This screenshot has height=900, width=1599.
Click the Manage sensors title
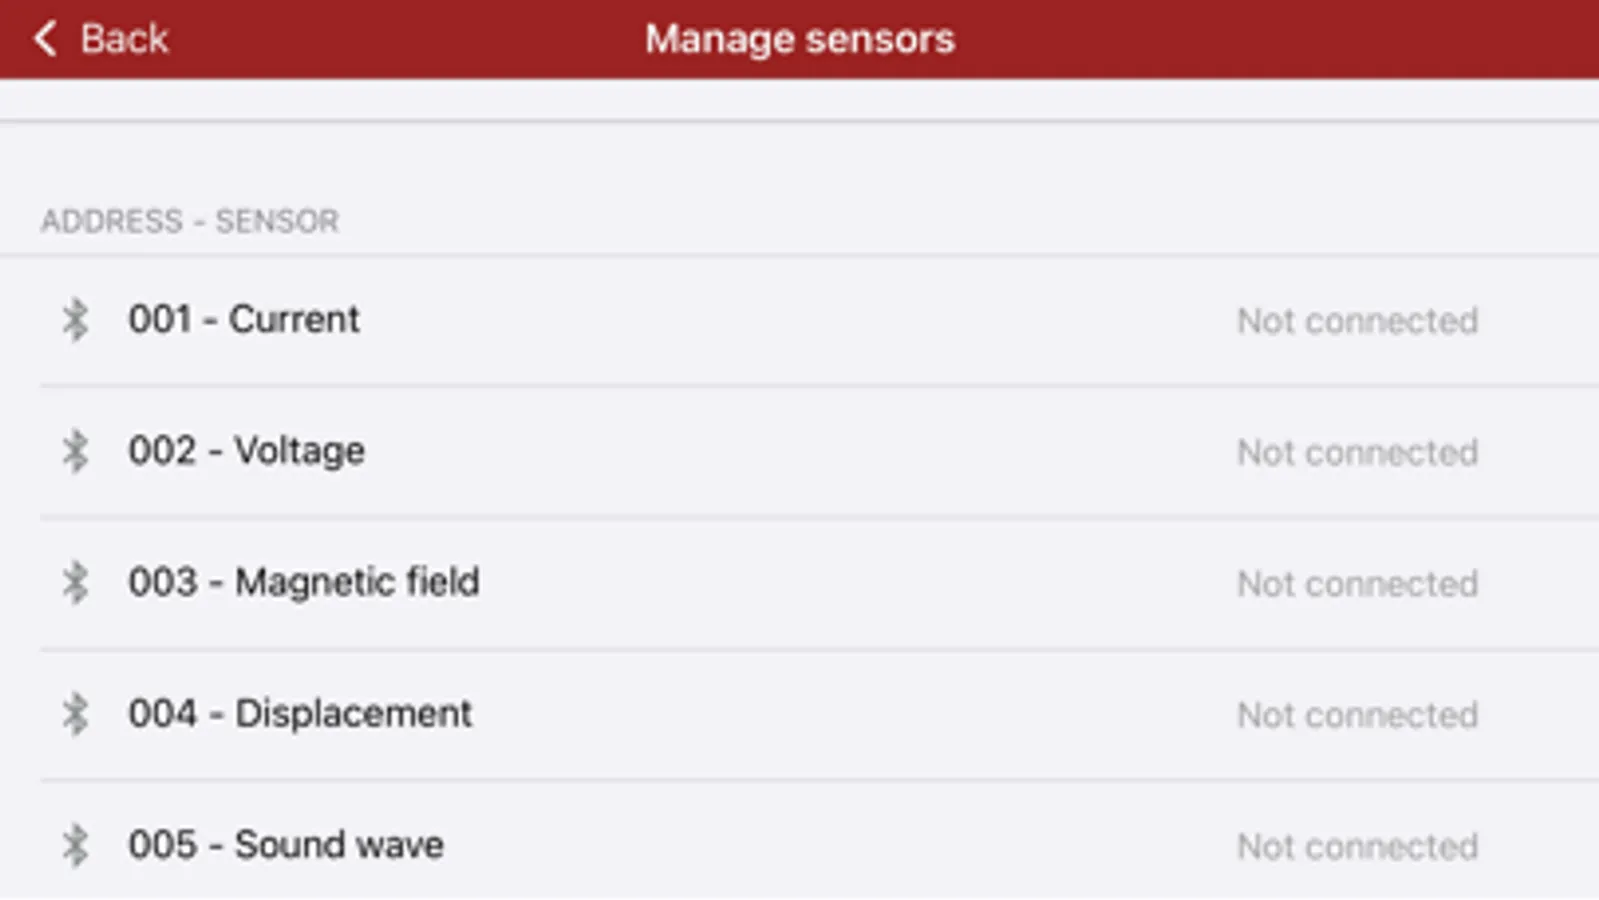pos(799,39)
